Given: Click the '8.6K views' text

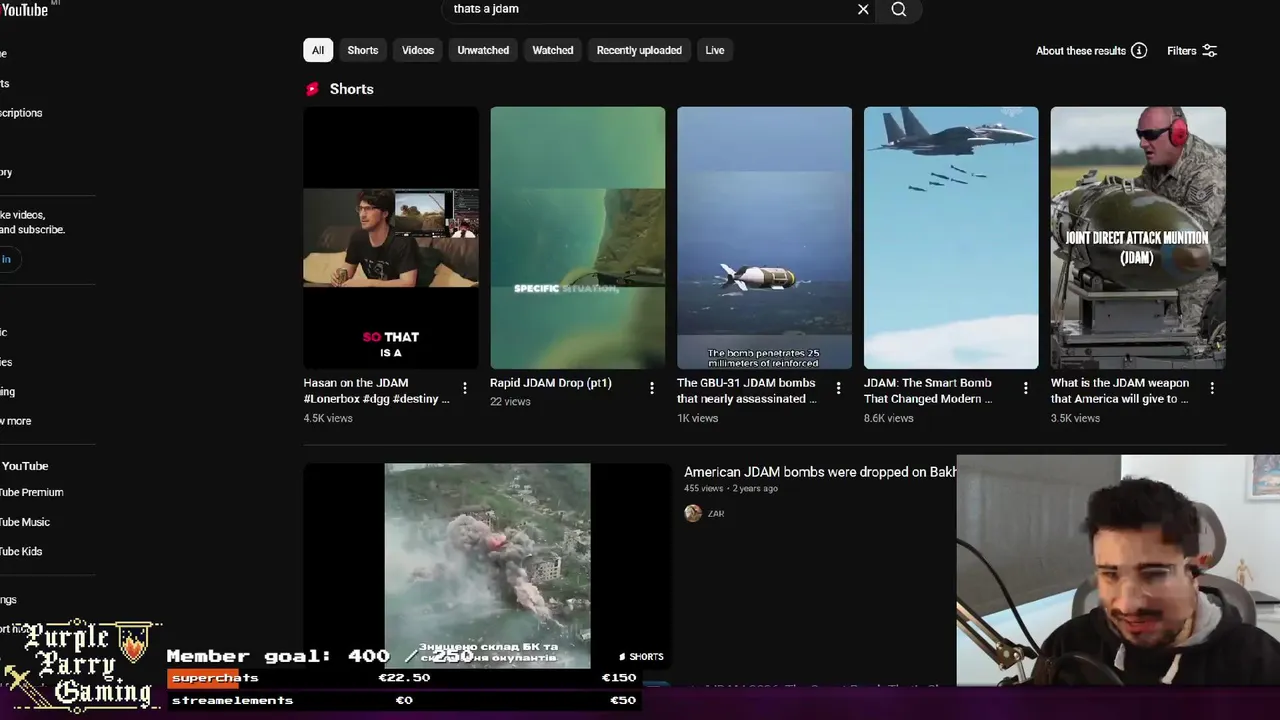Looking at the screenshot, I should (x=889, y=418).
